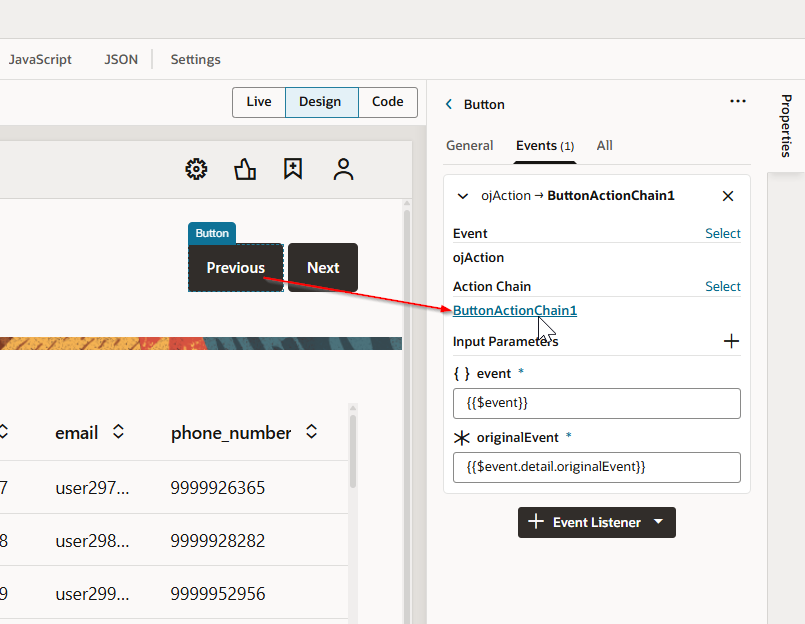
Task: Click the Next button on canvas
Action: 323,268
